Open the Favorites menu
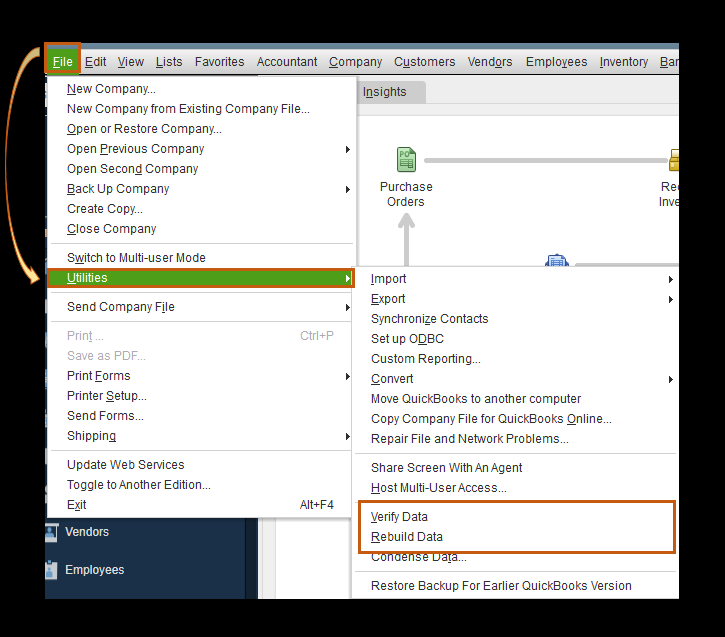The height and width of the screenshot is (637, 725). [x=219, y=61]
